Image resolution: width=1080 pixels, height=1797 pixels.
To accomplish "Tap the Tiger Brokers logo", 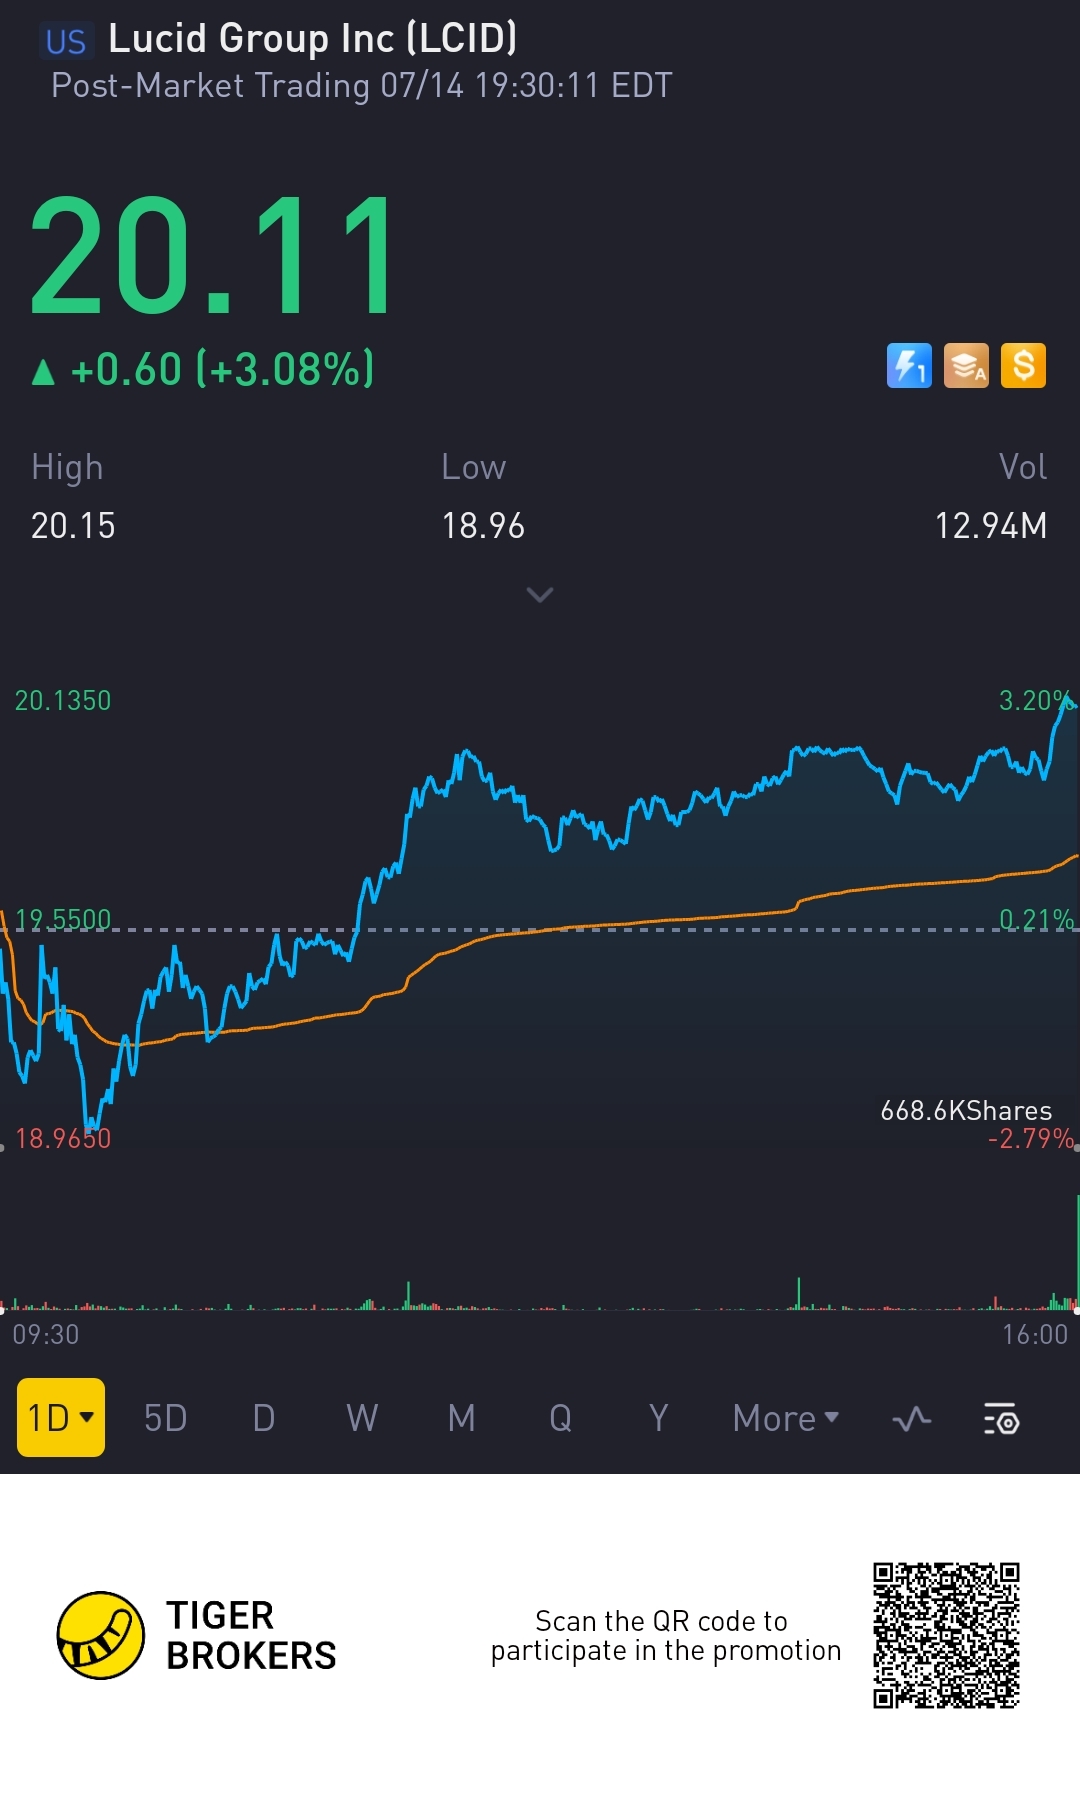I will point(101,1635).
